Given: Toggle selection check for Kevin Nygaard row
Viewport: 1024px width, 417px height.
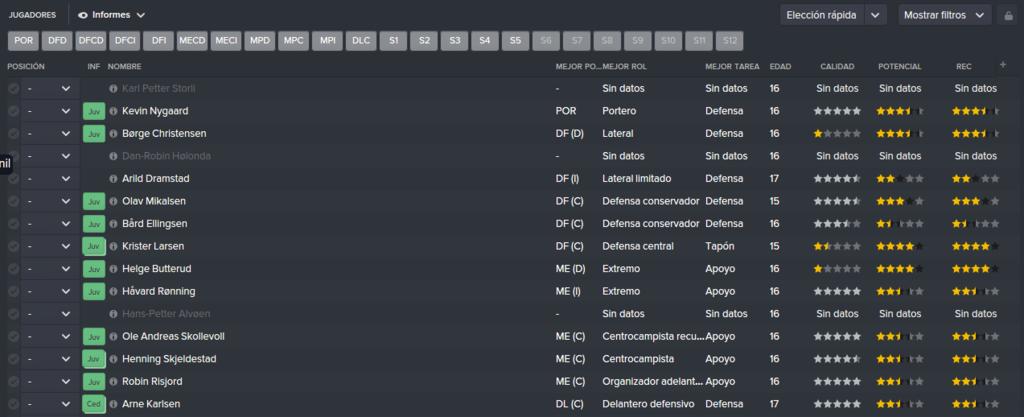Looking at the screenshot, I should click(13, 111).
